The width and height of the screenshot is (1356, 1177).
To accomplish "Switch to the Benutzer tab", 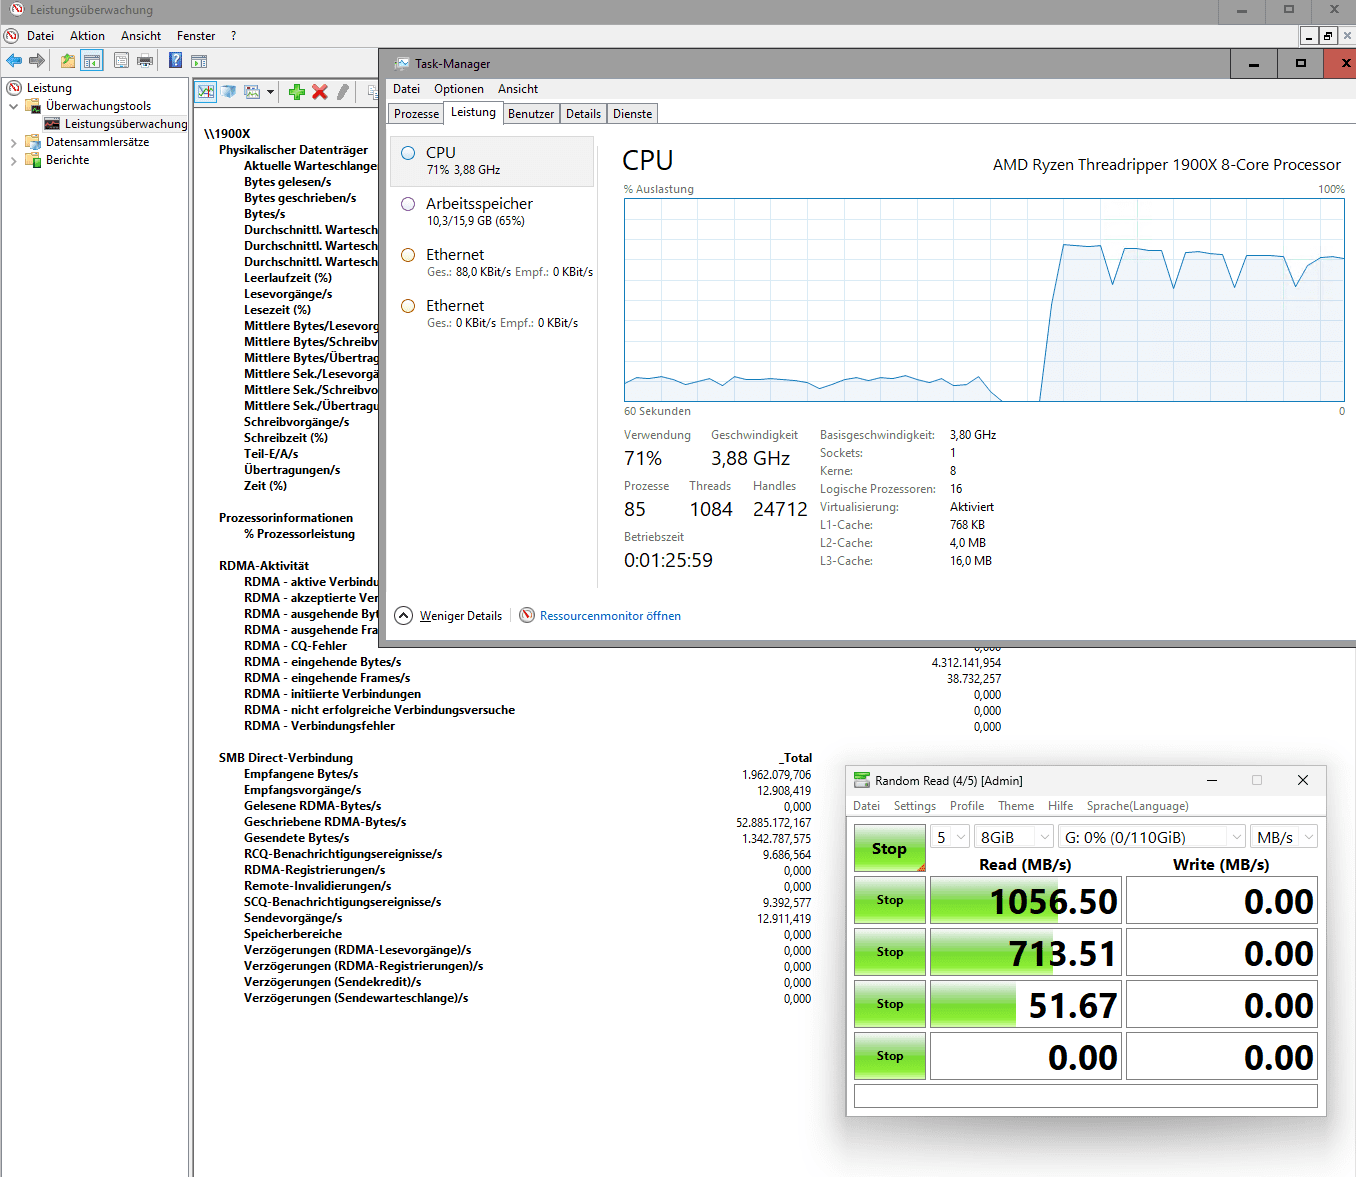I will tap(531, 114).
